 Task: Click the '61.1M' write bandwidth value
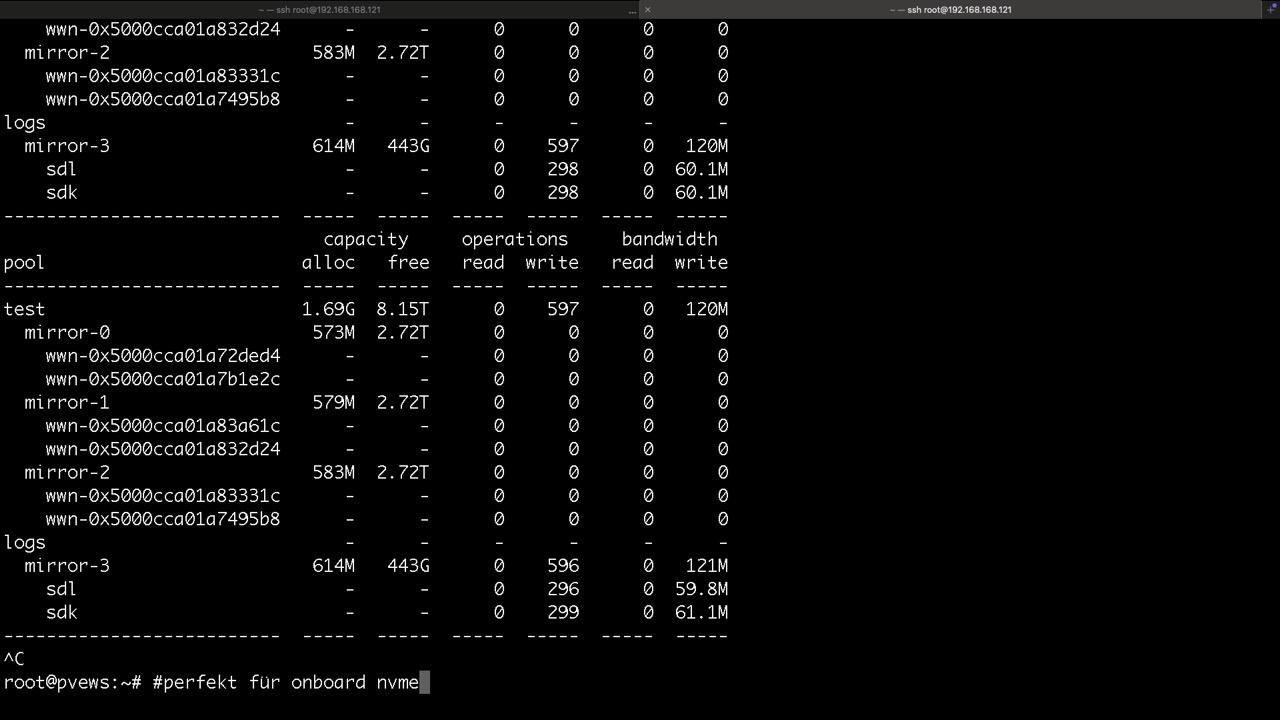[x=701, y=612]
